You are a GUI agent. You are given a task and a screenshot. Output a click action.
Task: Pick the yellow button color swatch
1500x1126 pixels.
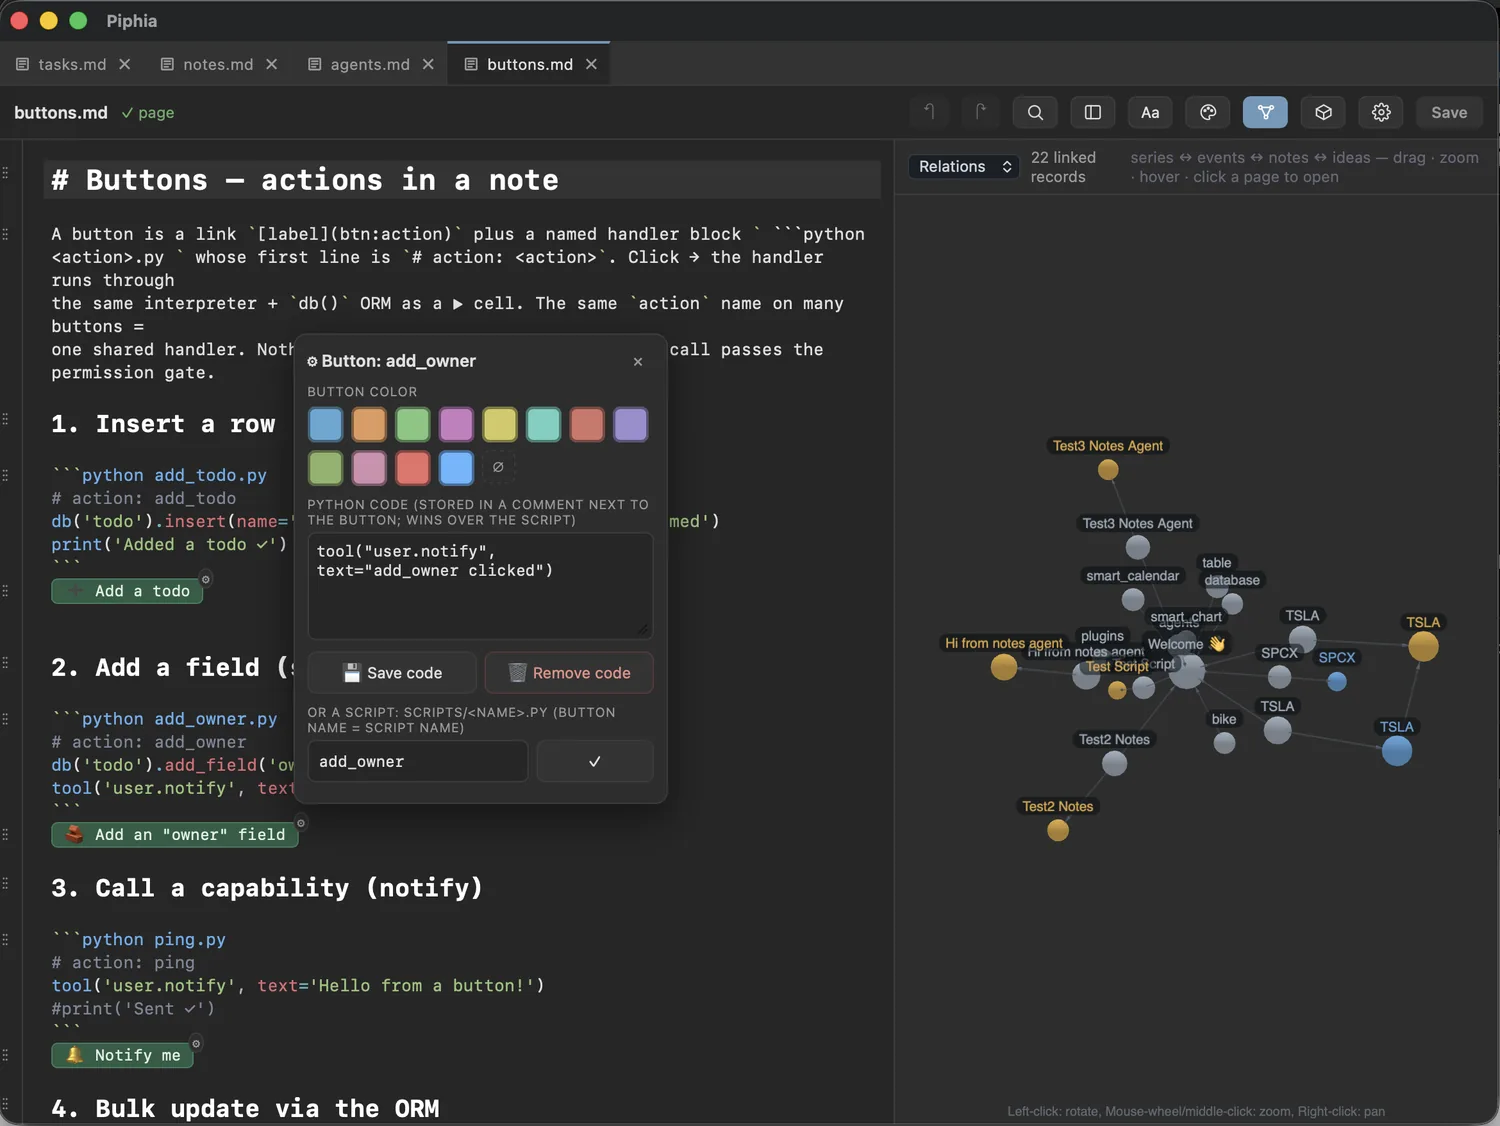pos(500,424)
